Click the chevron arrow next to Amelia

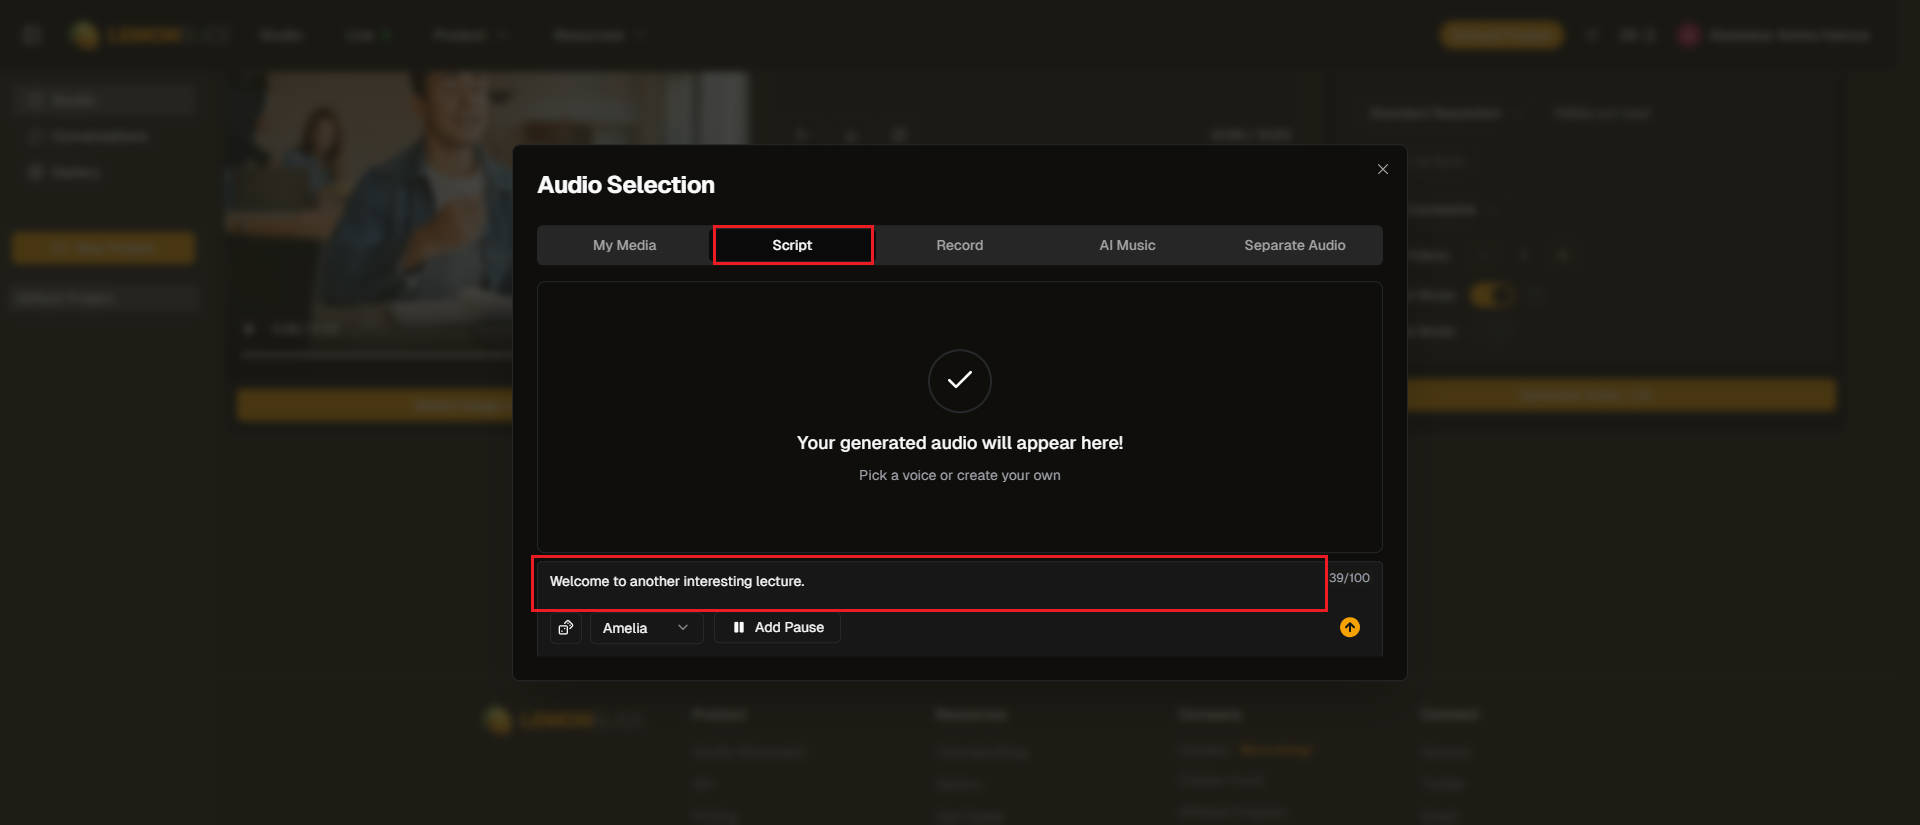click(x=683, y=628)
